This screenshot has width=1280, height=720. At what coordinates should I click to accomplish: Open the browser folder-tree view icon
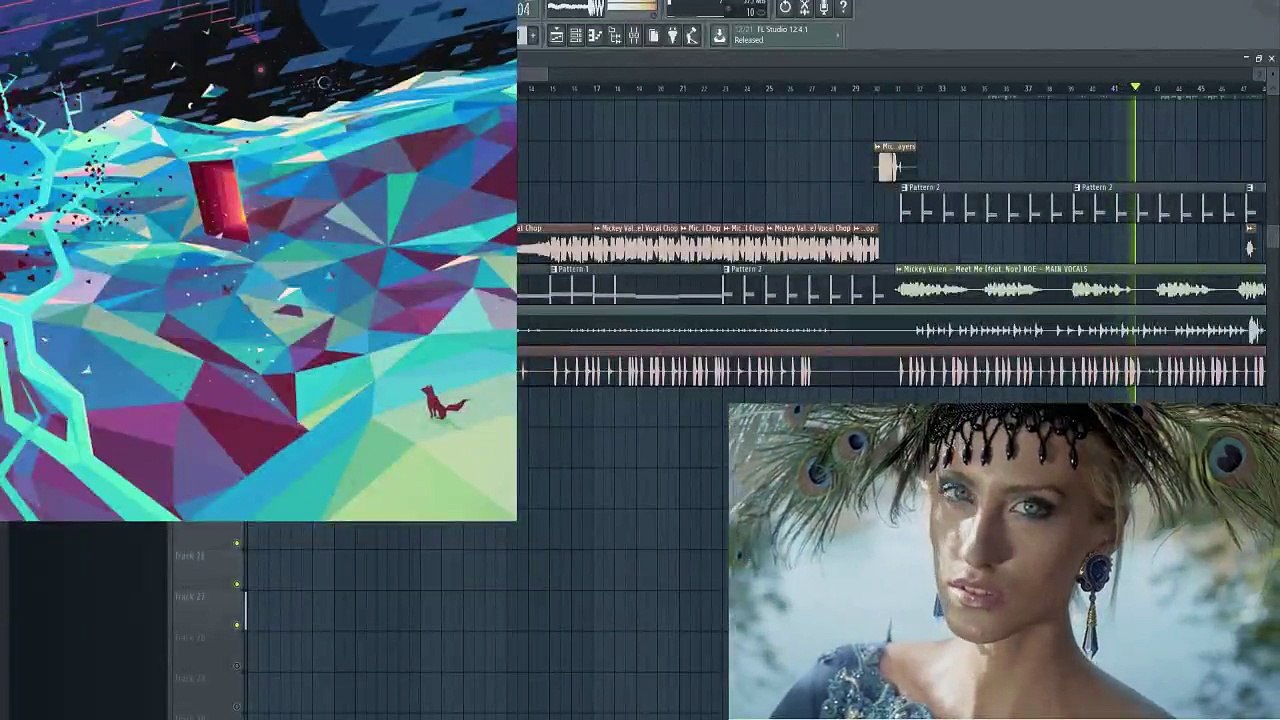(615, 36)
